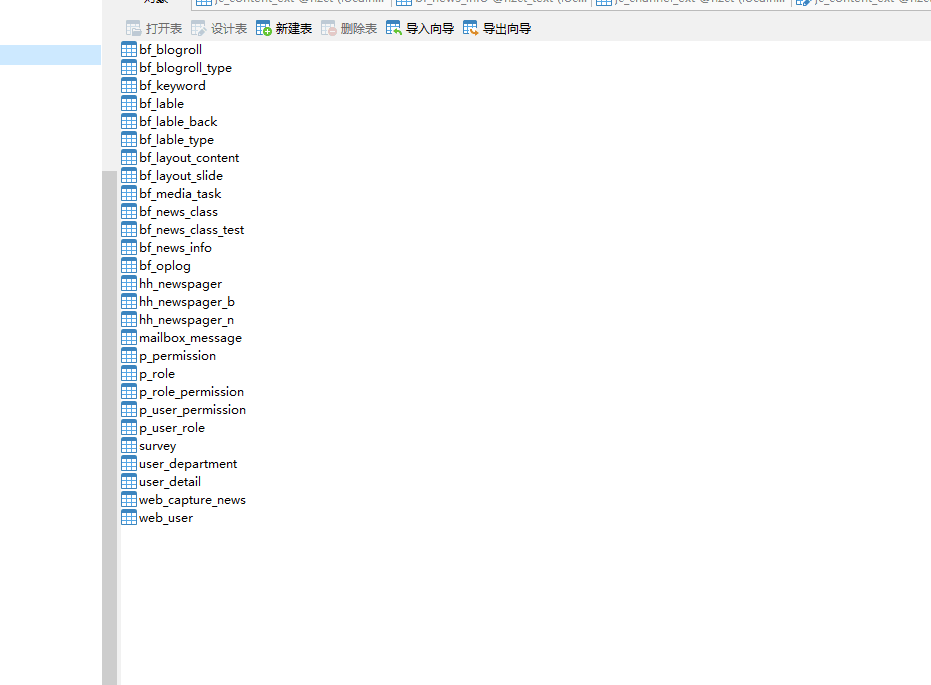Click the web_capture_news table name
This screenshot has height=685, width=931.
[x=192, y=500]
